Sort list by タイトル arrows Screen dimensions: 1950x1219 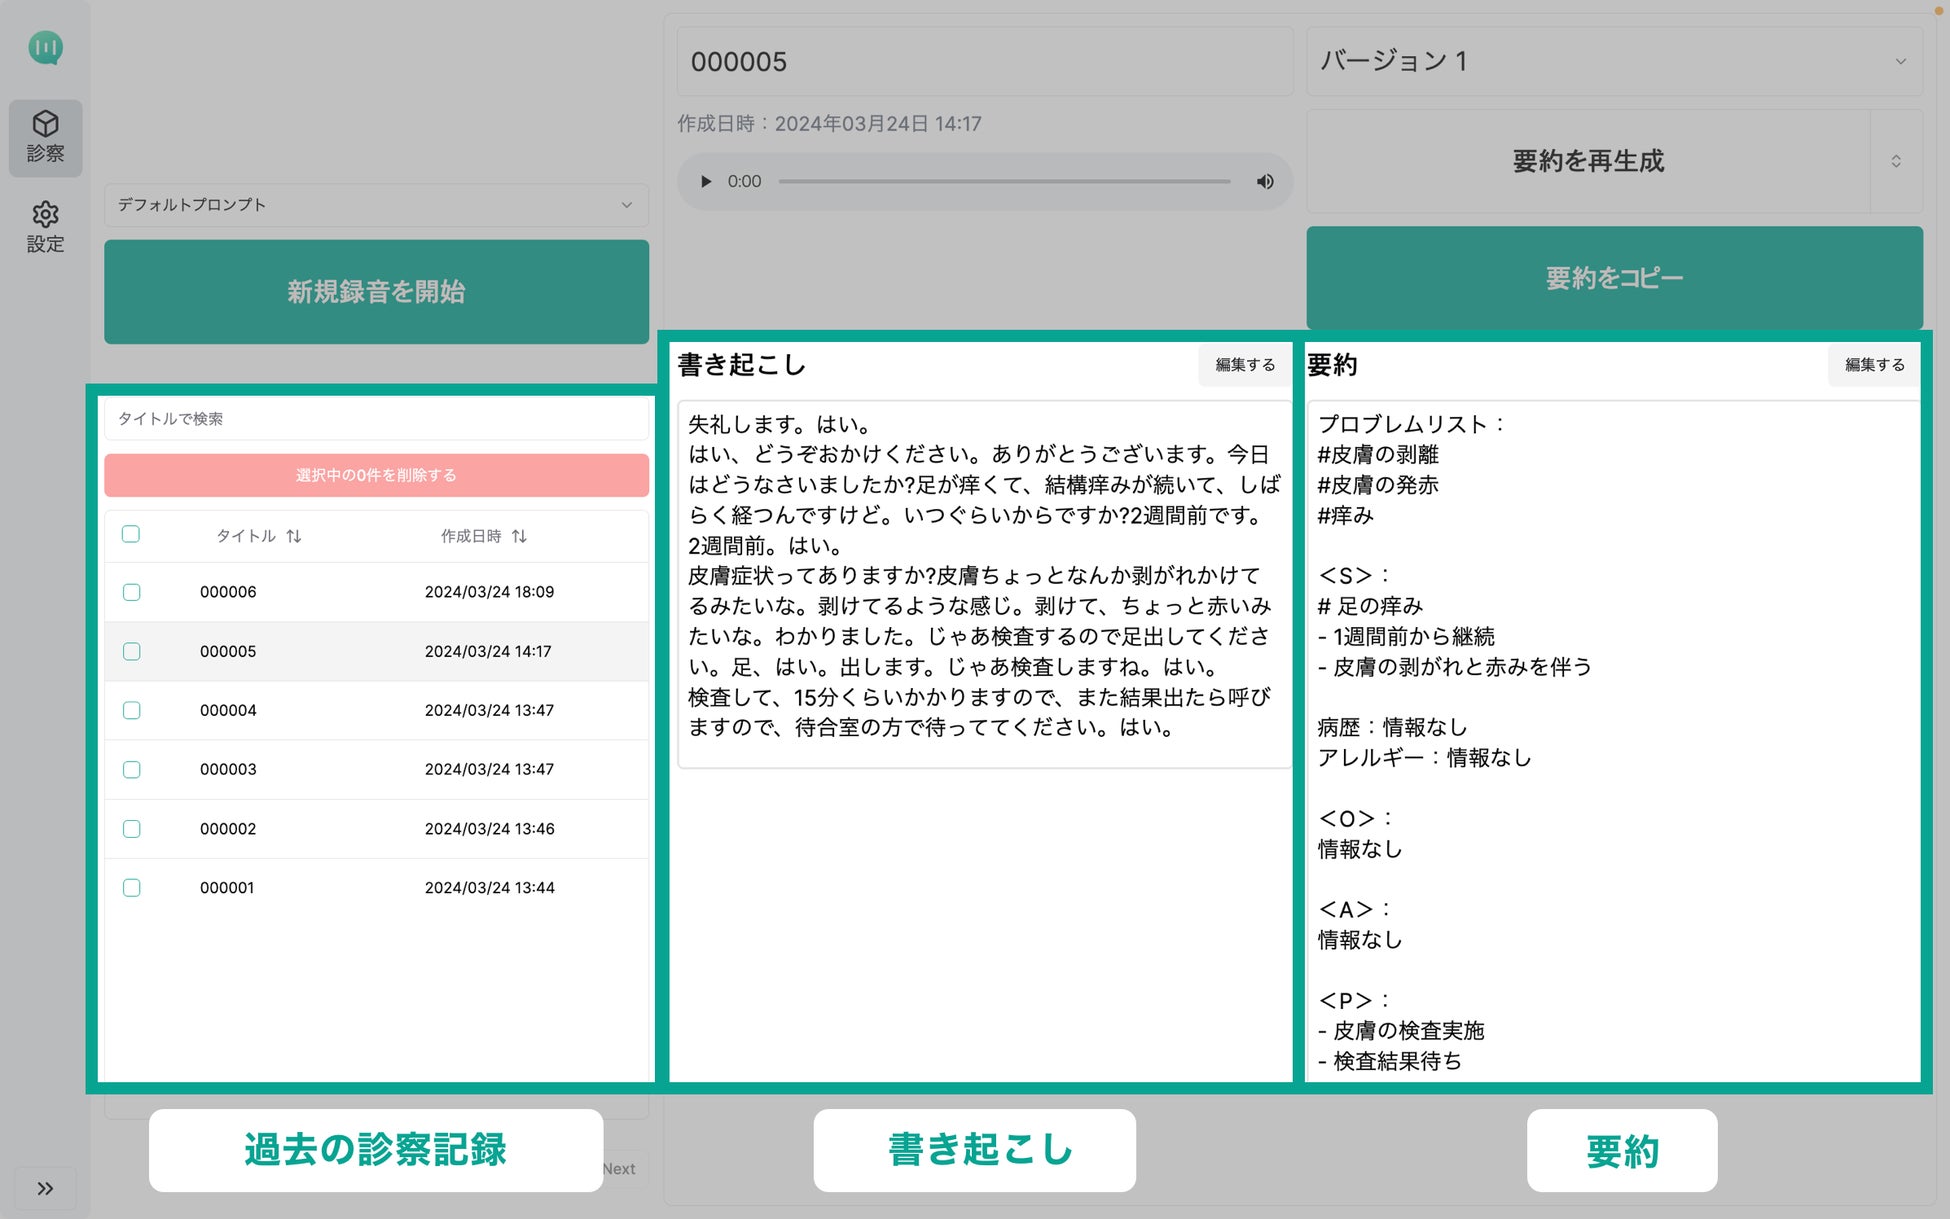293,536
